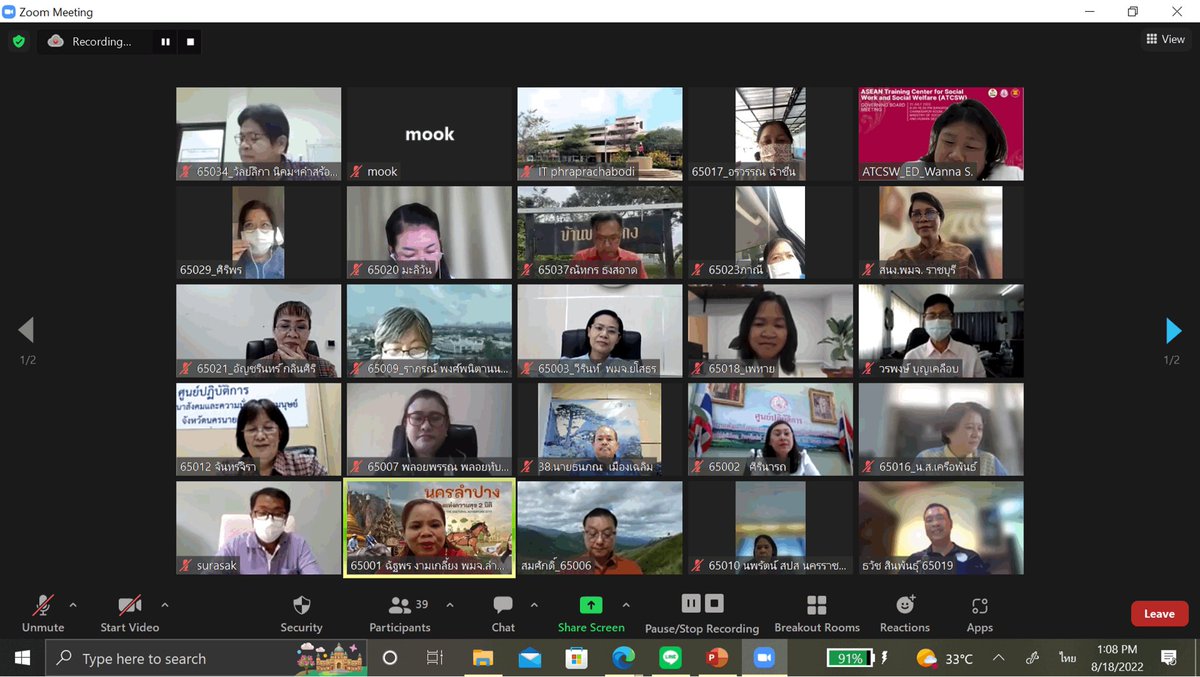Leave the meeting
Screen dimensions: 1200x677
pos(1159,614)
